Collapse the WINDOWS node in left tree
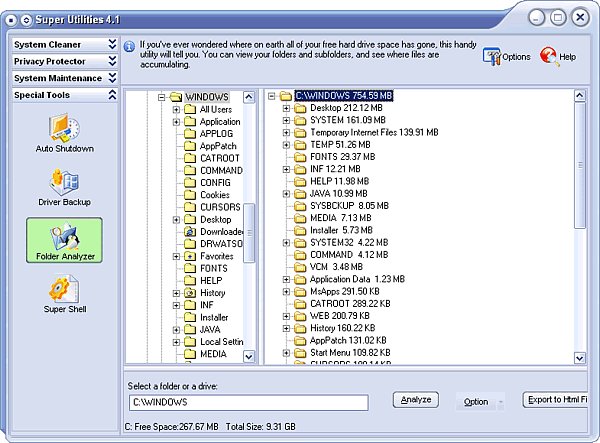Image resolution: width=600 pixels, height=443 pixels. click(161, 97)
